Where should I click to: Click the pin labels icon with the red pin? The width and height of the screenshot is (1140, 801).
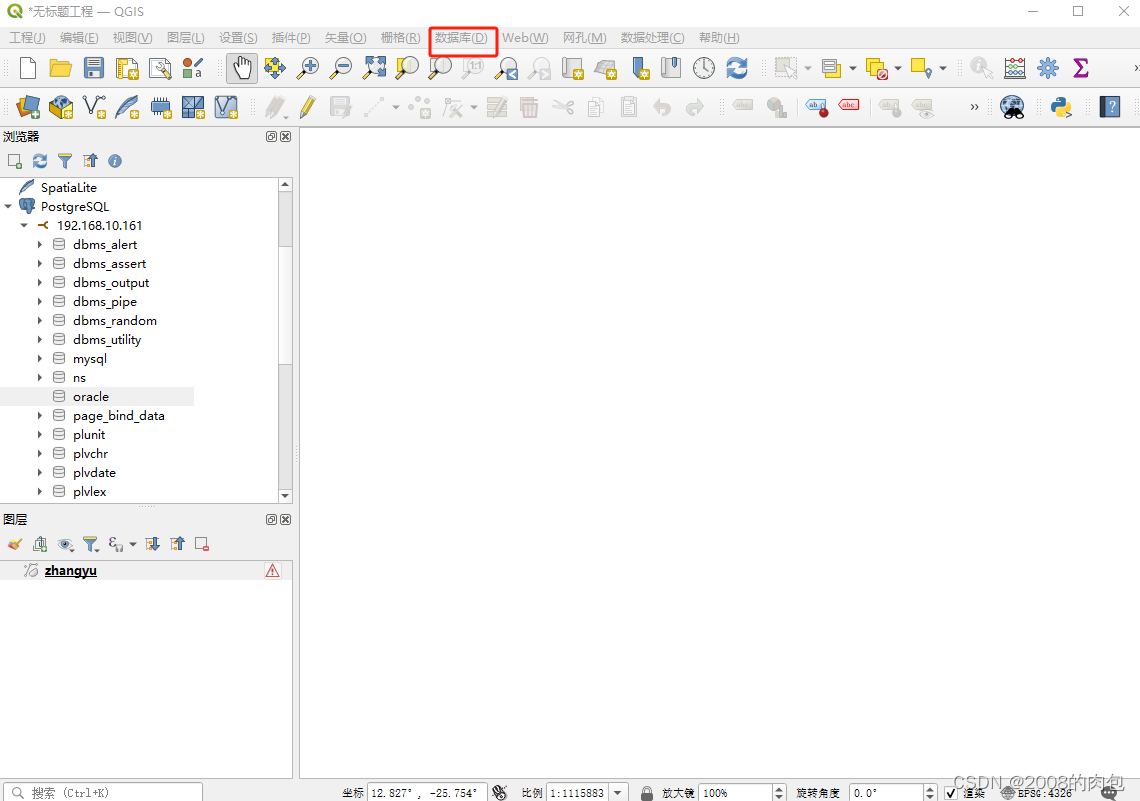pos(816,108)
